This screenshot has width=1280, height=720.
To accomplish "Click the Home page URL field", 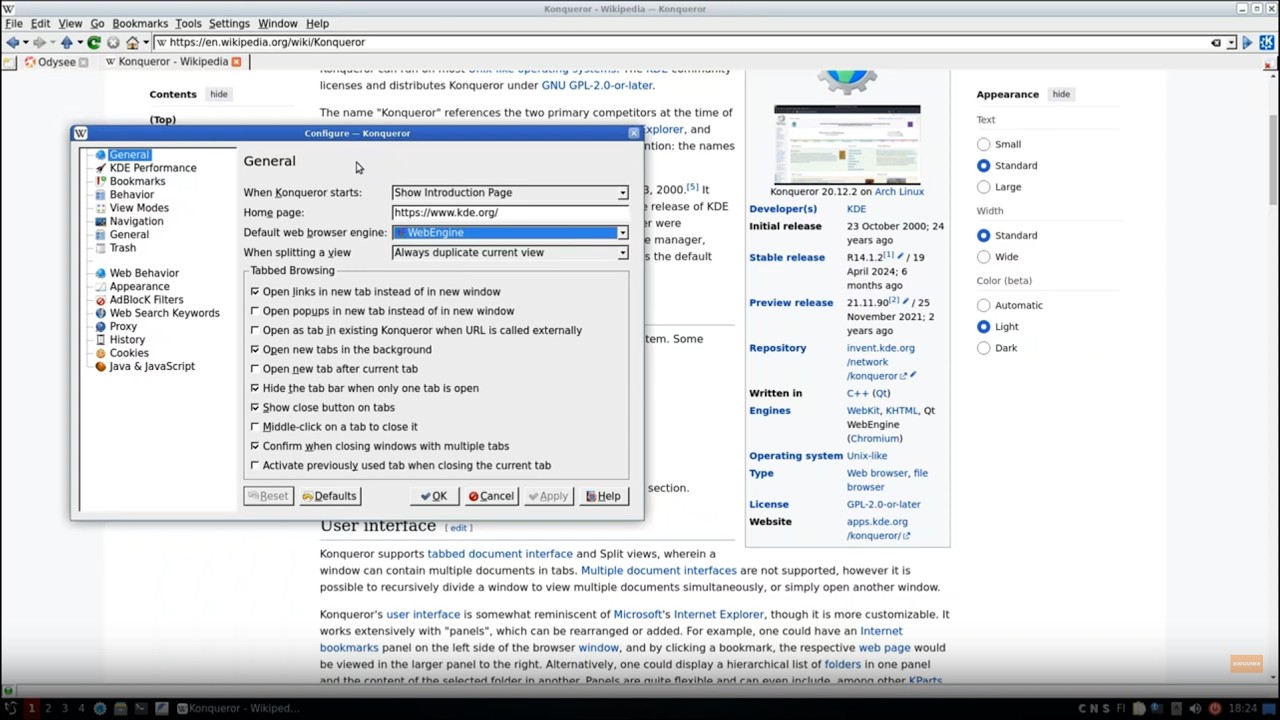I will tap(510, 213).
